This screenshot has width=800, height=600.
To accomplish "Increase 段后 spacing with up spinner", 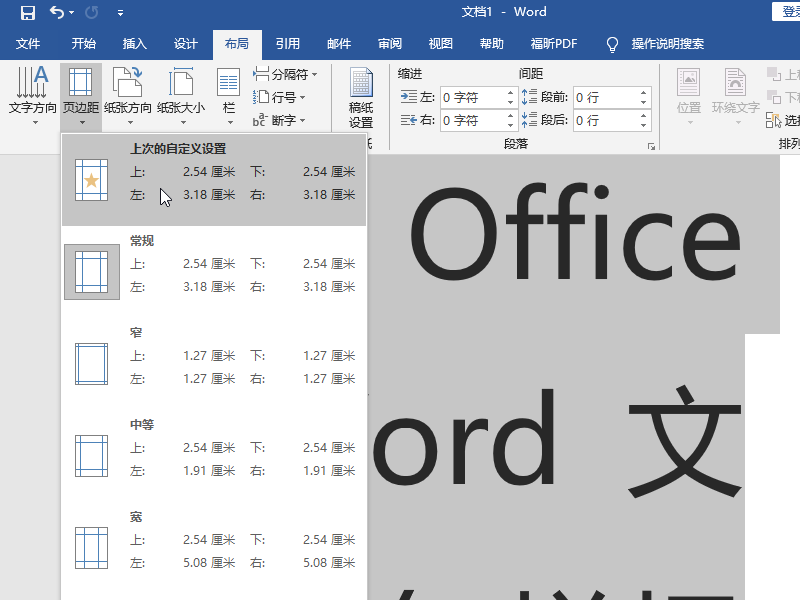I will click(644, 116).
